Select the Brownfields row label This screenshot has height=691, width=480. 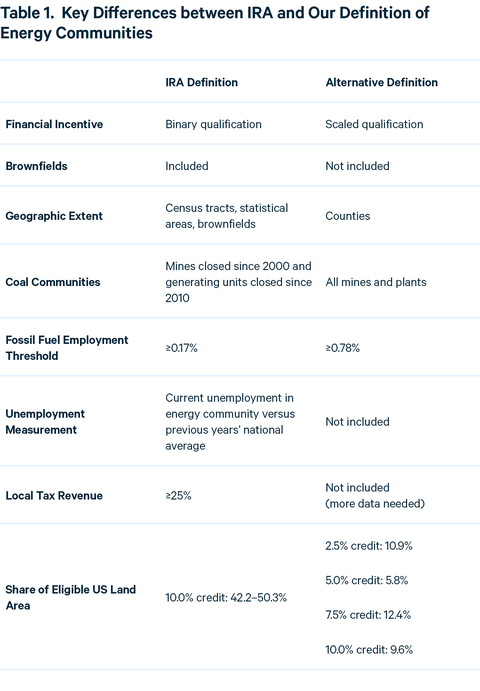[x=37, y=166]
